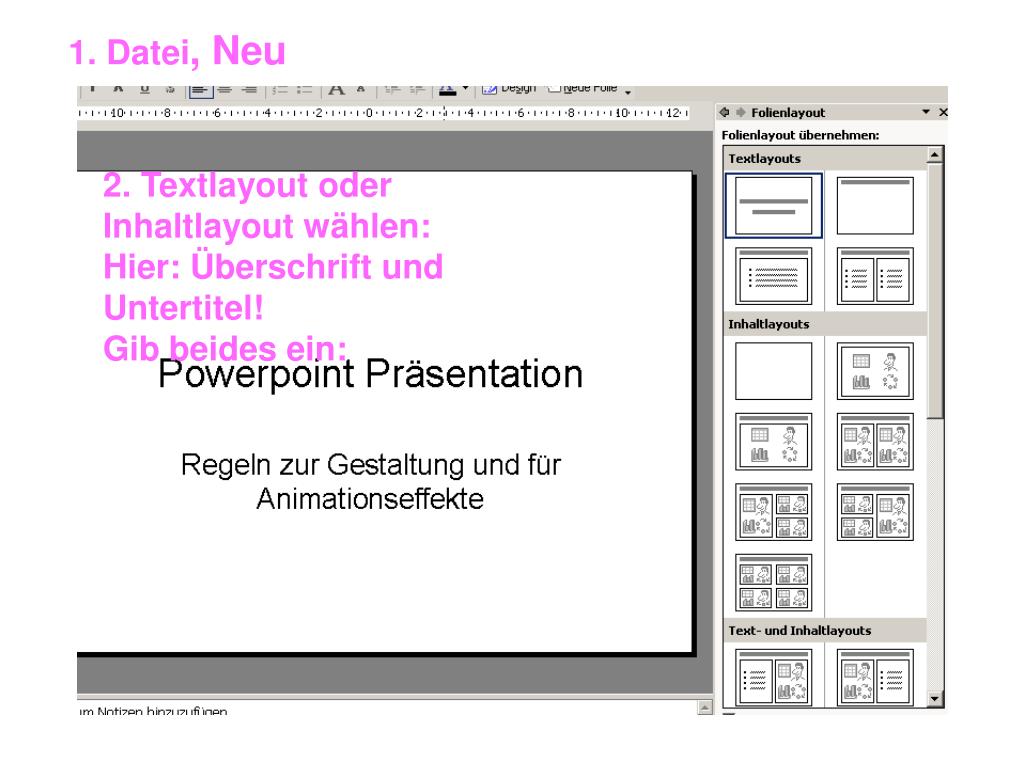Increase indent level in toolbar
This screenshot has width=1024, height=768.
coord(417,90)
